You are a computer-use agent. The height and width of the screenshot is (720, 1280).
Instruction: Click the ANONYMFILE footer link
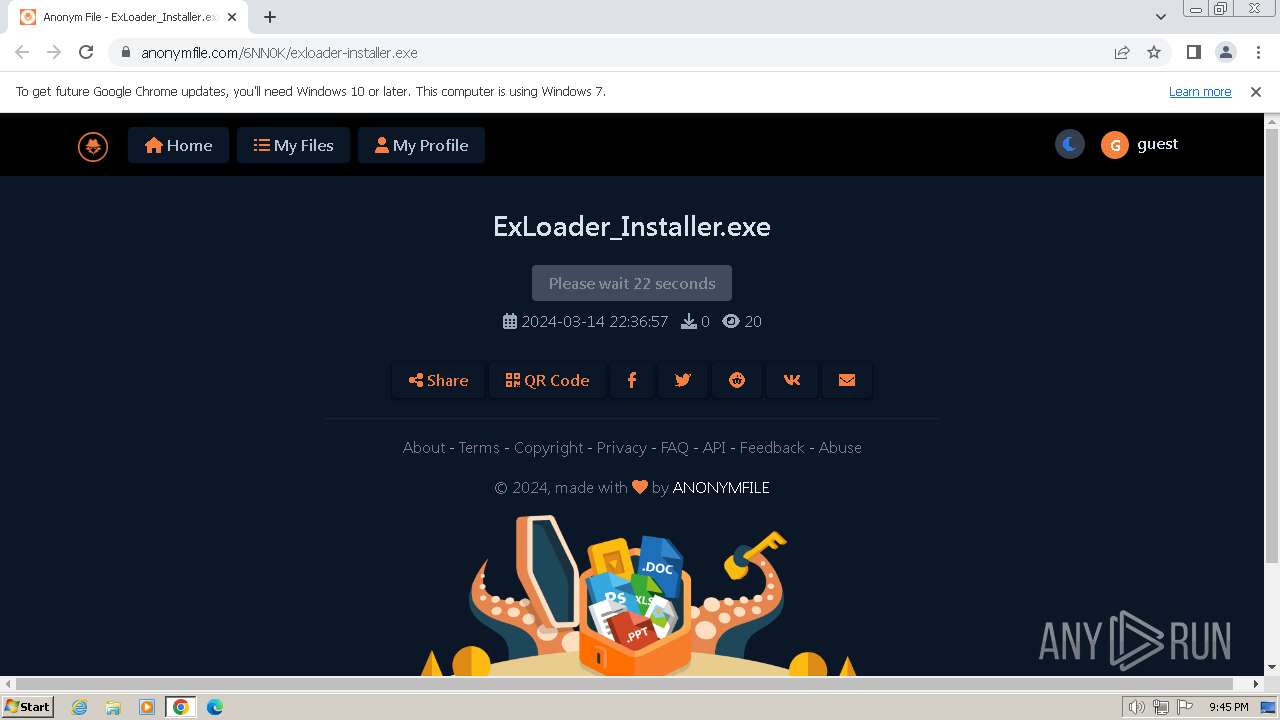(721, 488)
